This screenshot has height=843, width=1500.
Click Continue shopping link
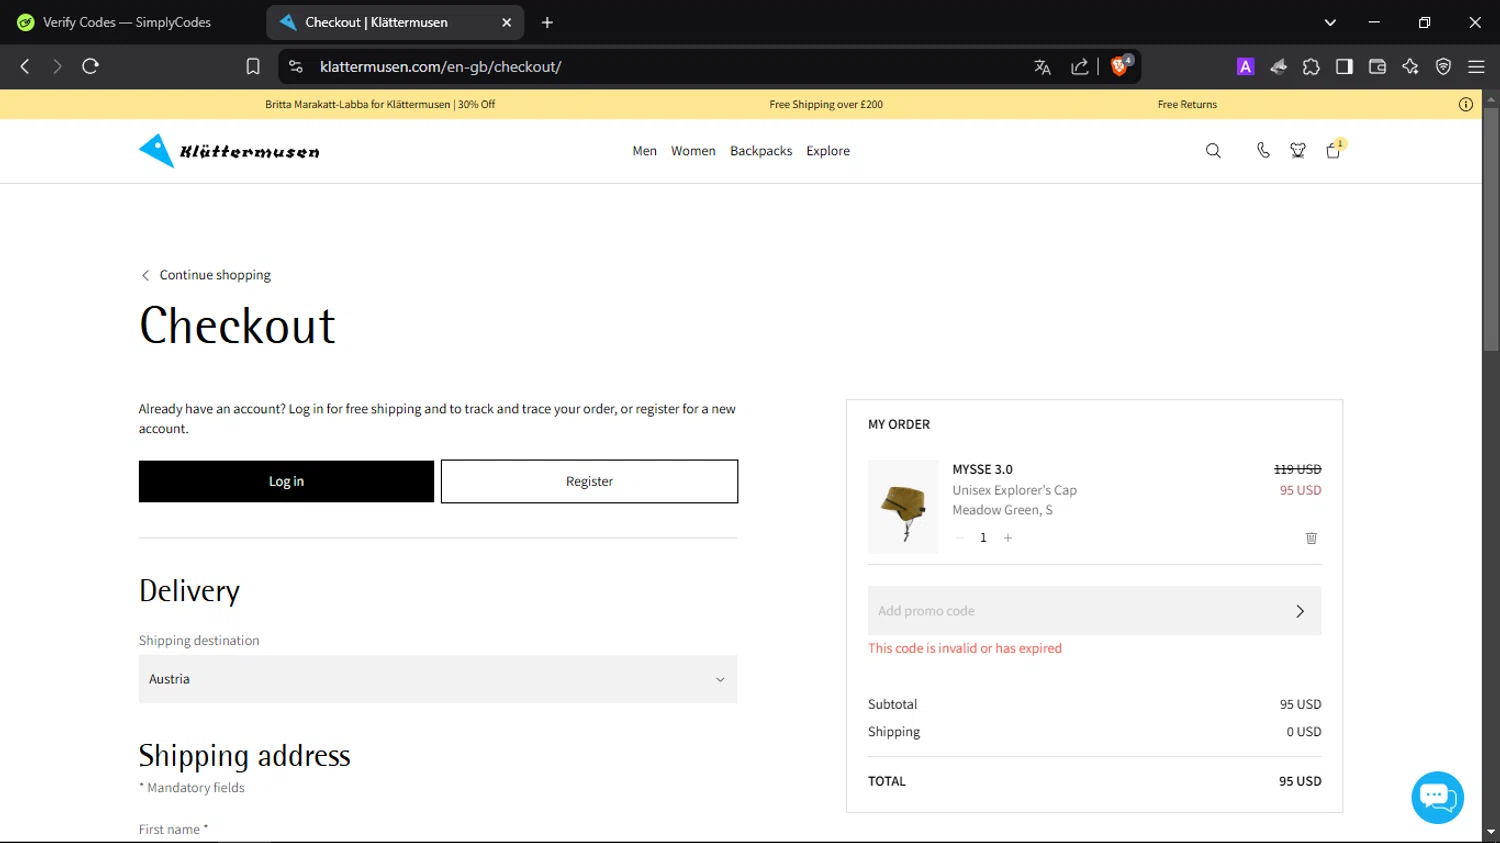pos(205,275)
